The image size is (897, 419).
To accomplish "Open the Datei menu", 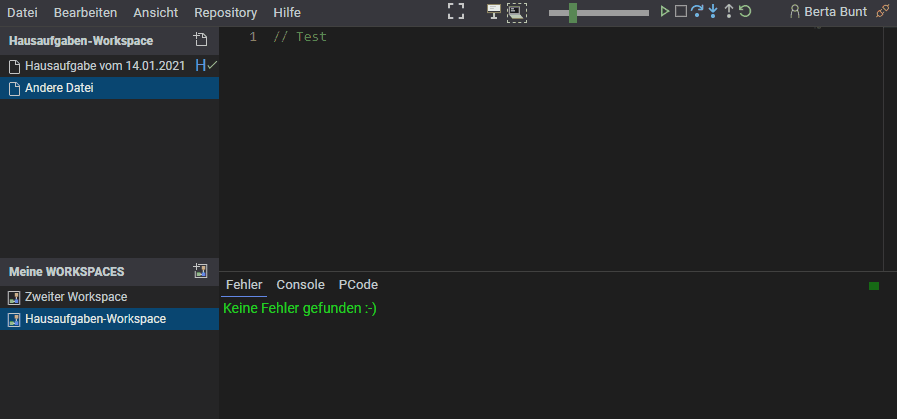I will (x=22, y=13).
